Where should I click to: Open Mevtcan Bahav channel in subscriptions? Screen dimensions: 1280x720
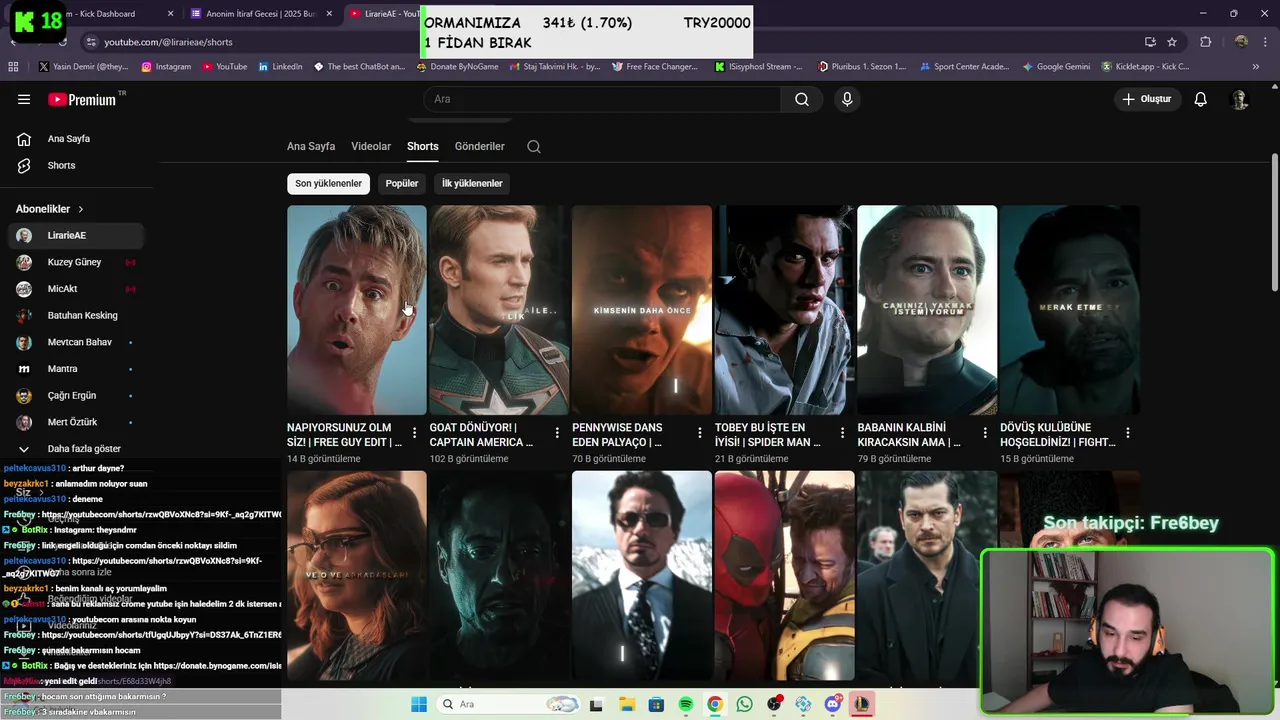76,342
